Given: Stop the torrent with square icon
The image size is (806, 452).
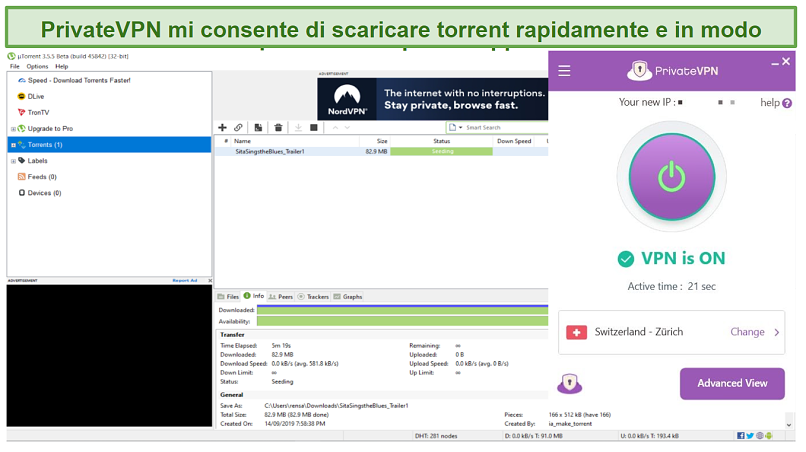Looking at the screenshot, I should click(314, 128).
